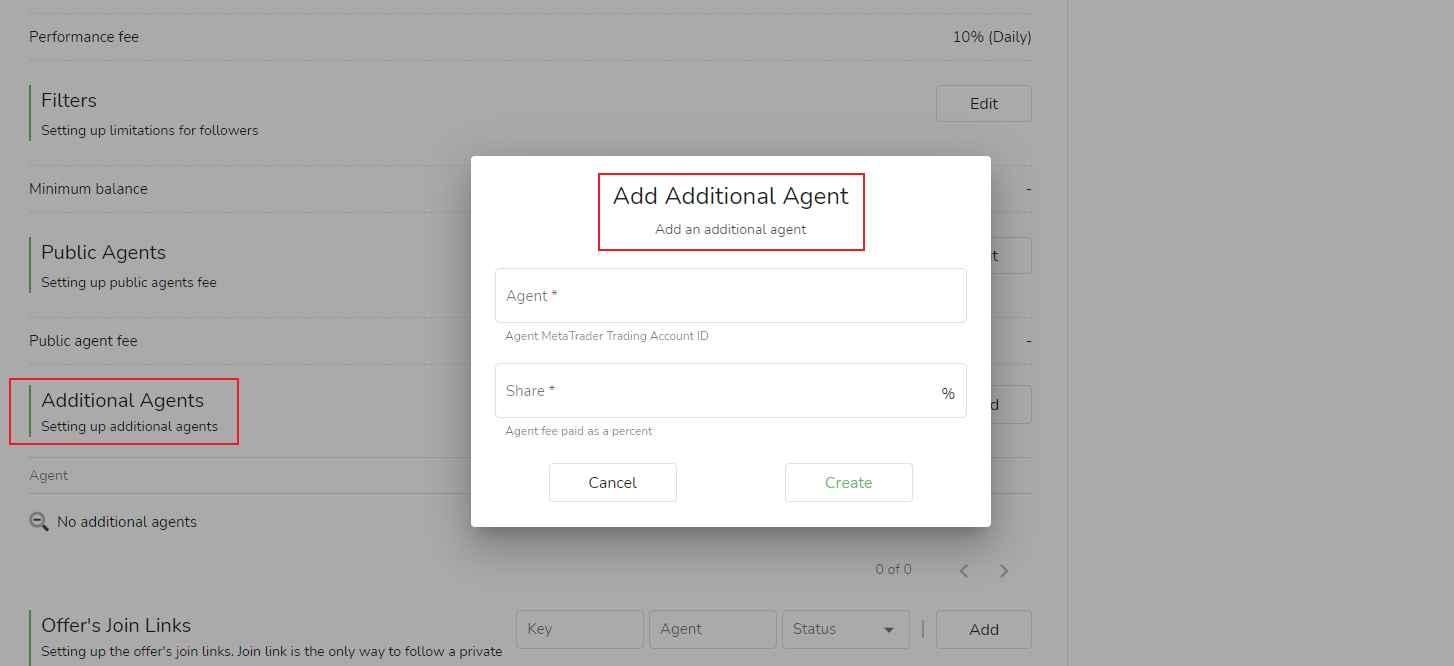Cancel the Add Additional Agent dialog
1454x666 pixels.
tap(612, 482)
